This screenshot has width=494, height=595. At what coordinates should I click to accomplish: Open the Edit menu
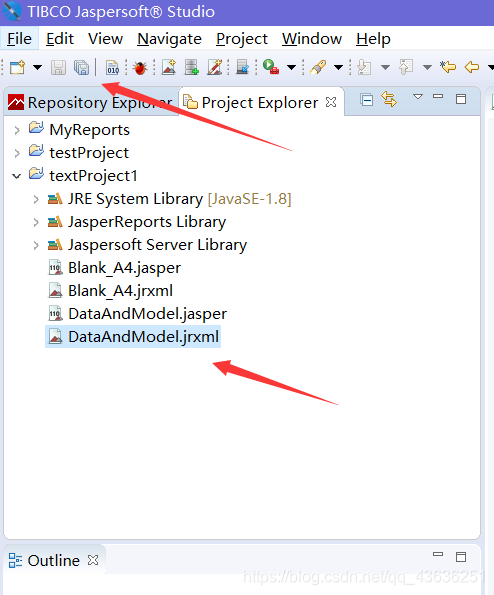click(60, 39)
